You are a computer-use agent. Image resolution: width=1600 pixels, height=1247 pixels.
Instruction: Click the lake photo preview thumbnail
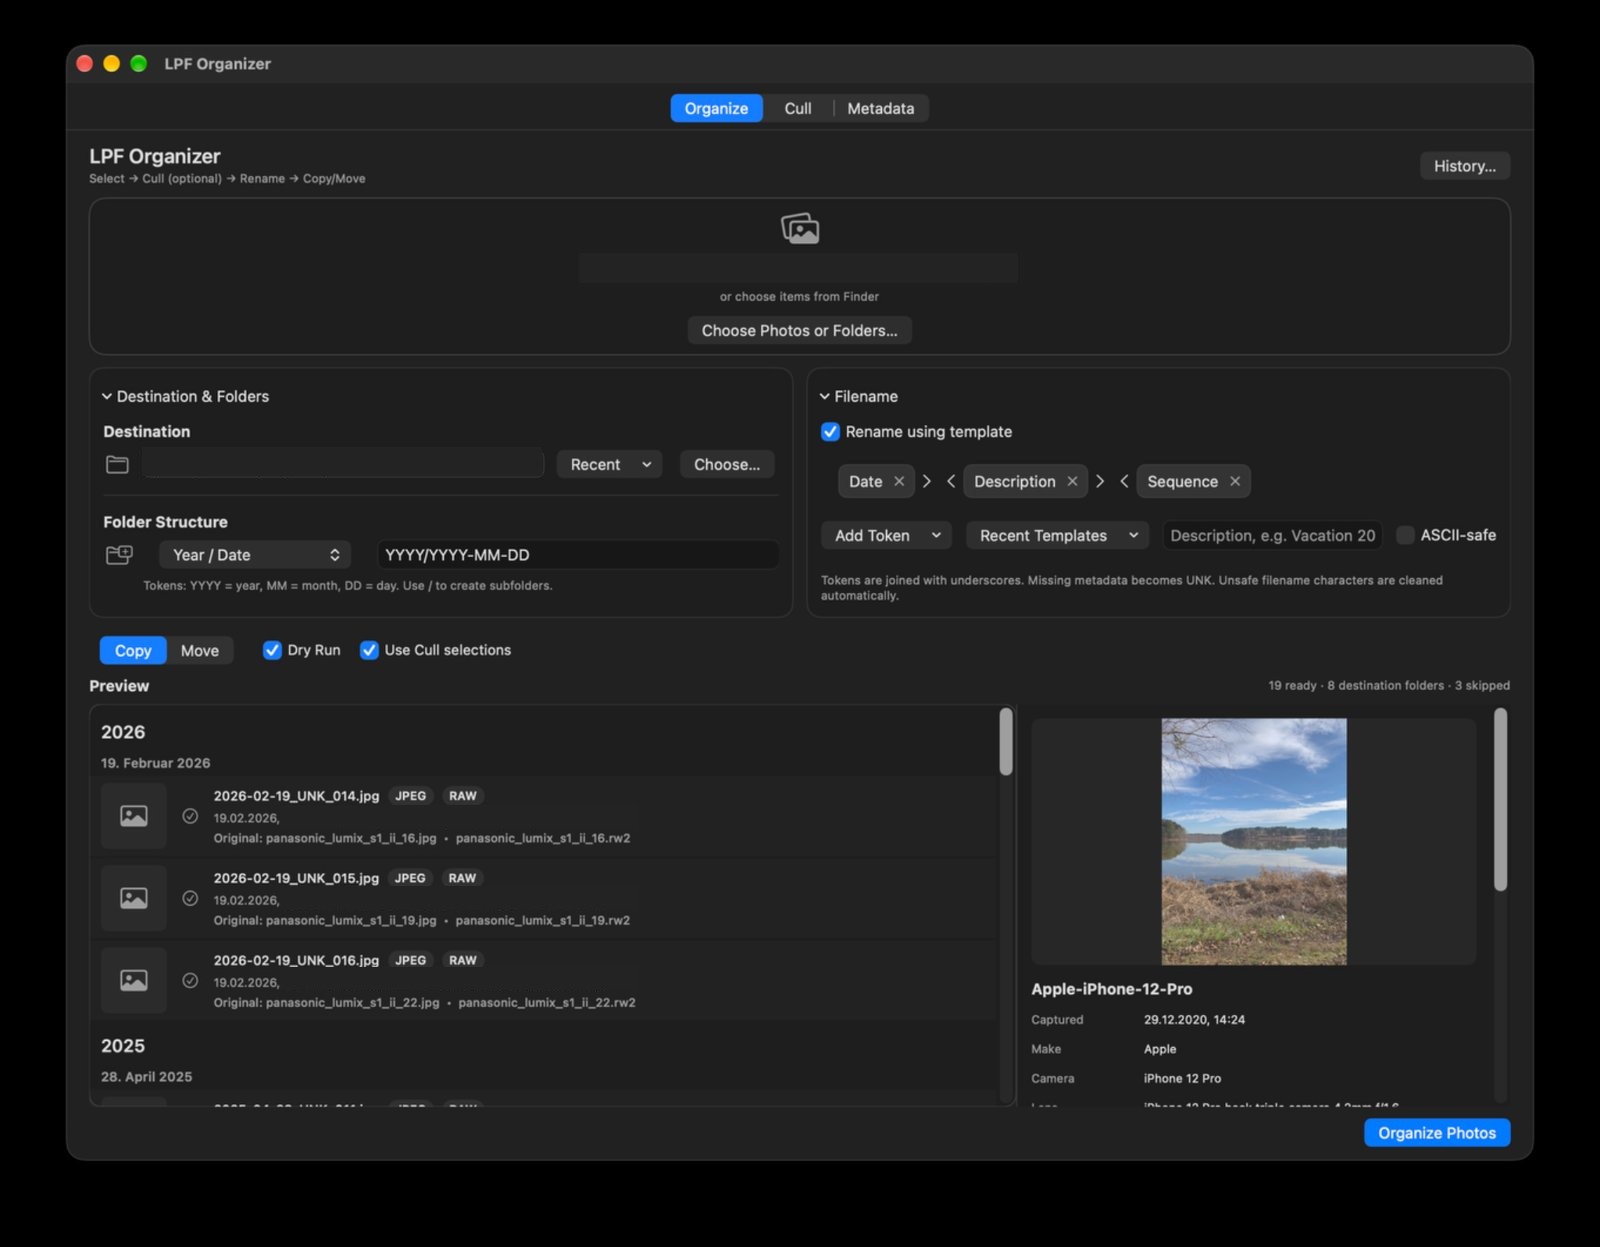[1254, 842]
